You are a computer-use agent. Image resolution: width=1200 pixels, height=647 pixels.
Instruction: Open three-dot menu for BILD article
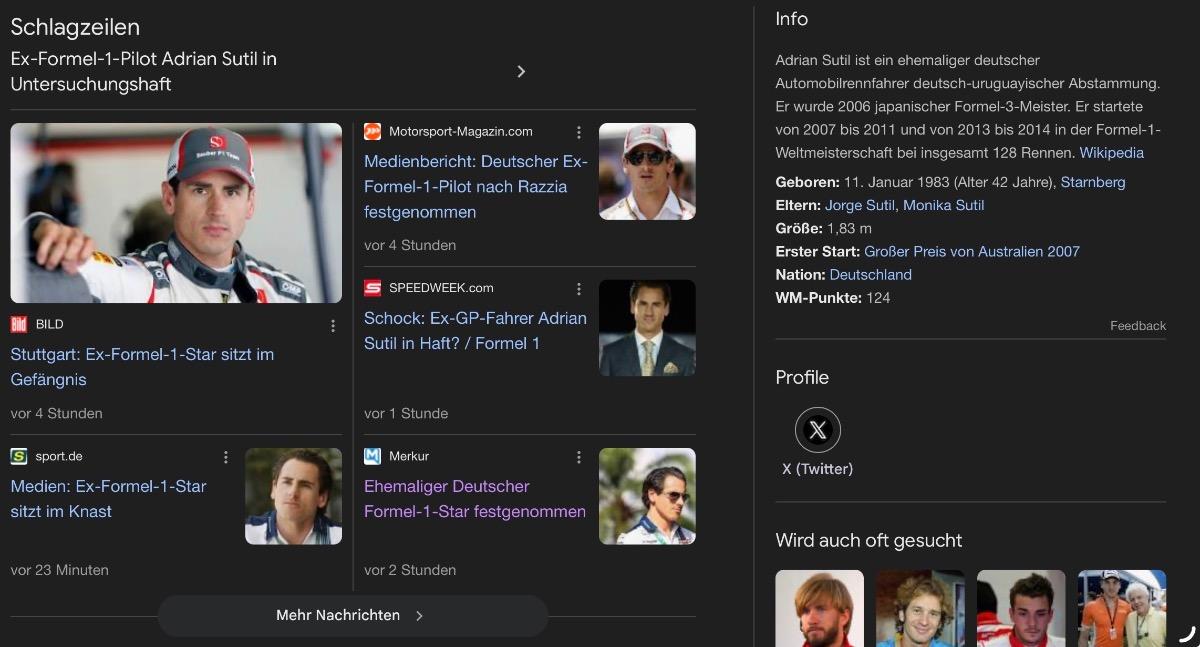[333, 325]
